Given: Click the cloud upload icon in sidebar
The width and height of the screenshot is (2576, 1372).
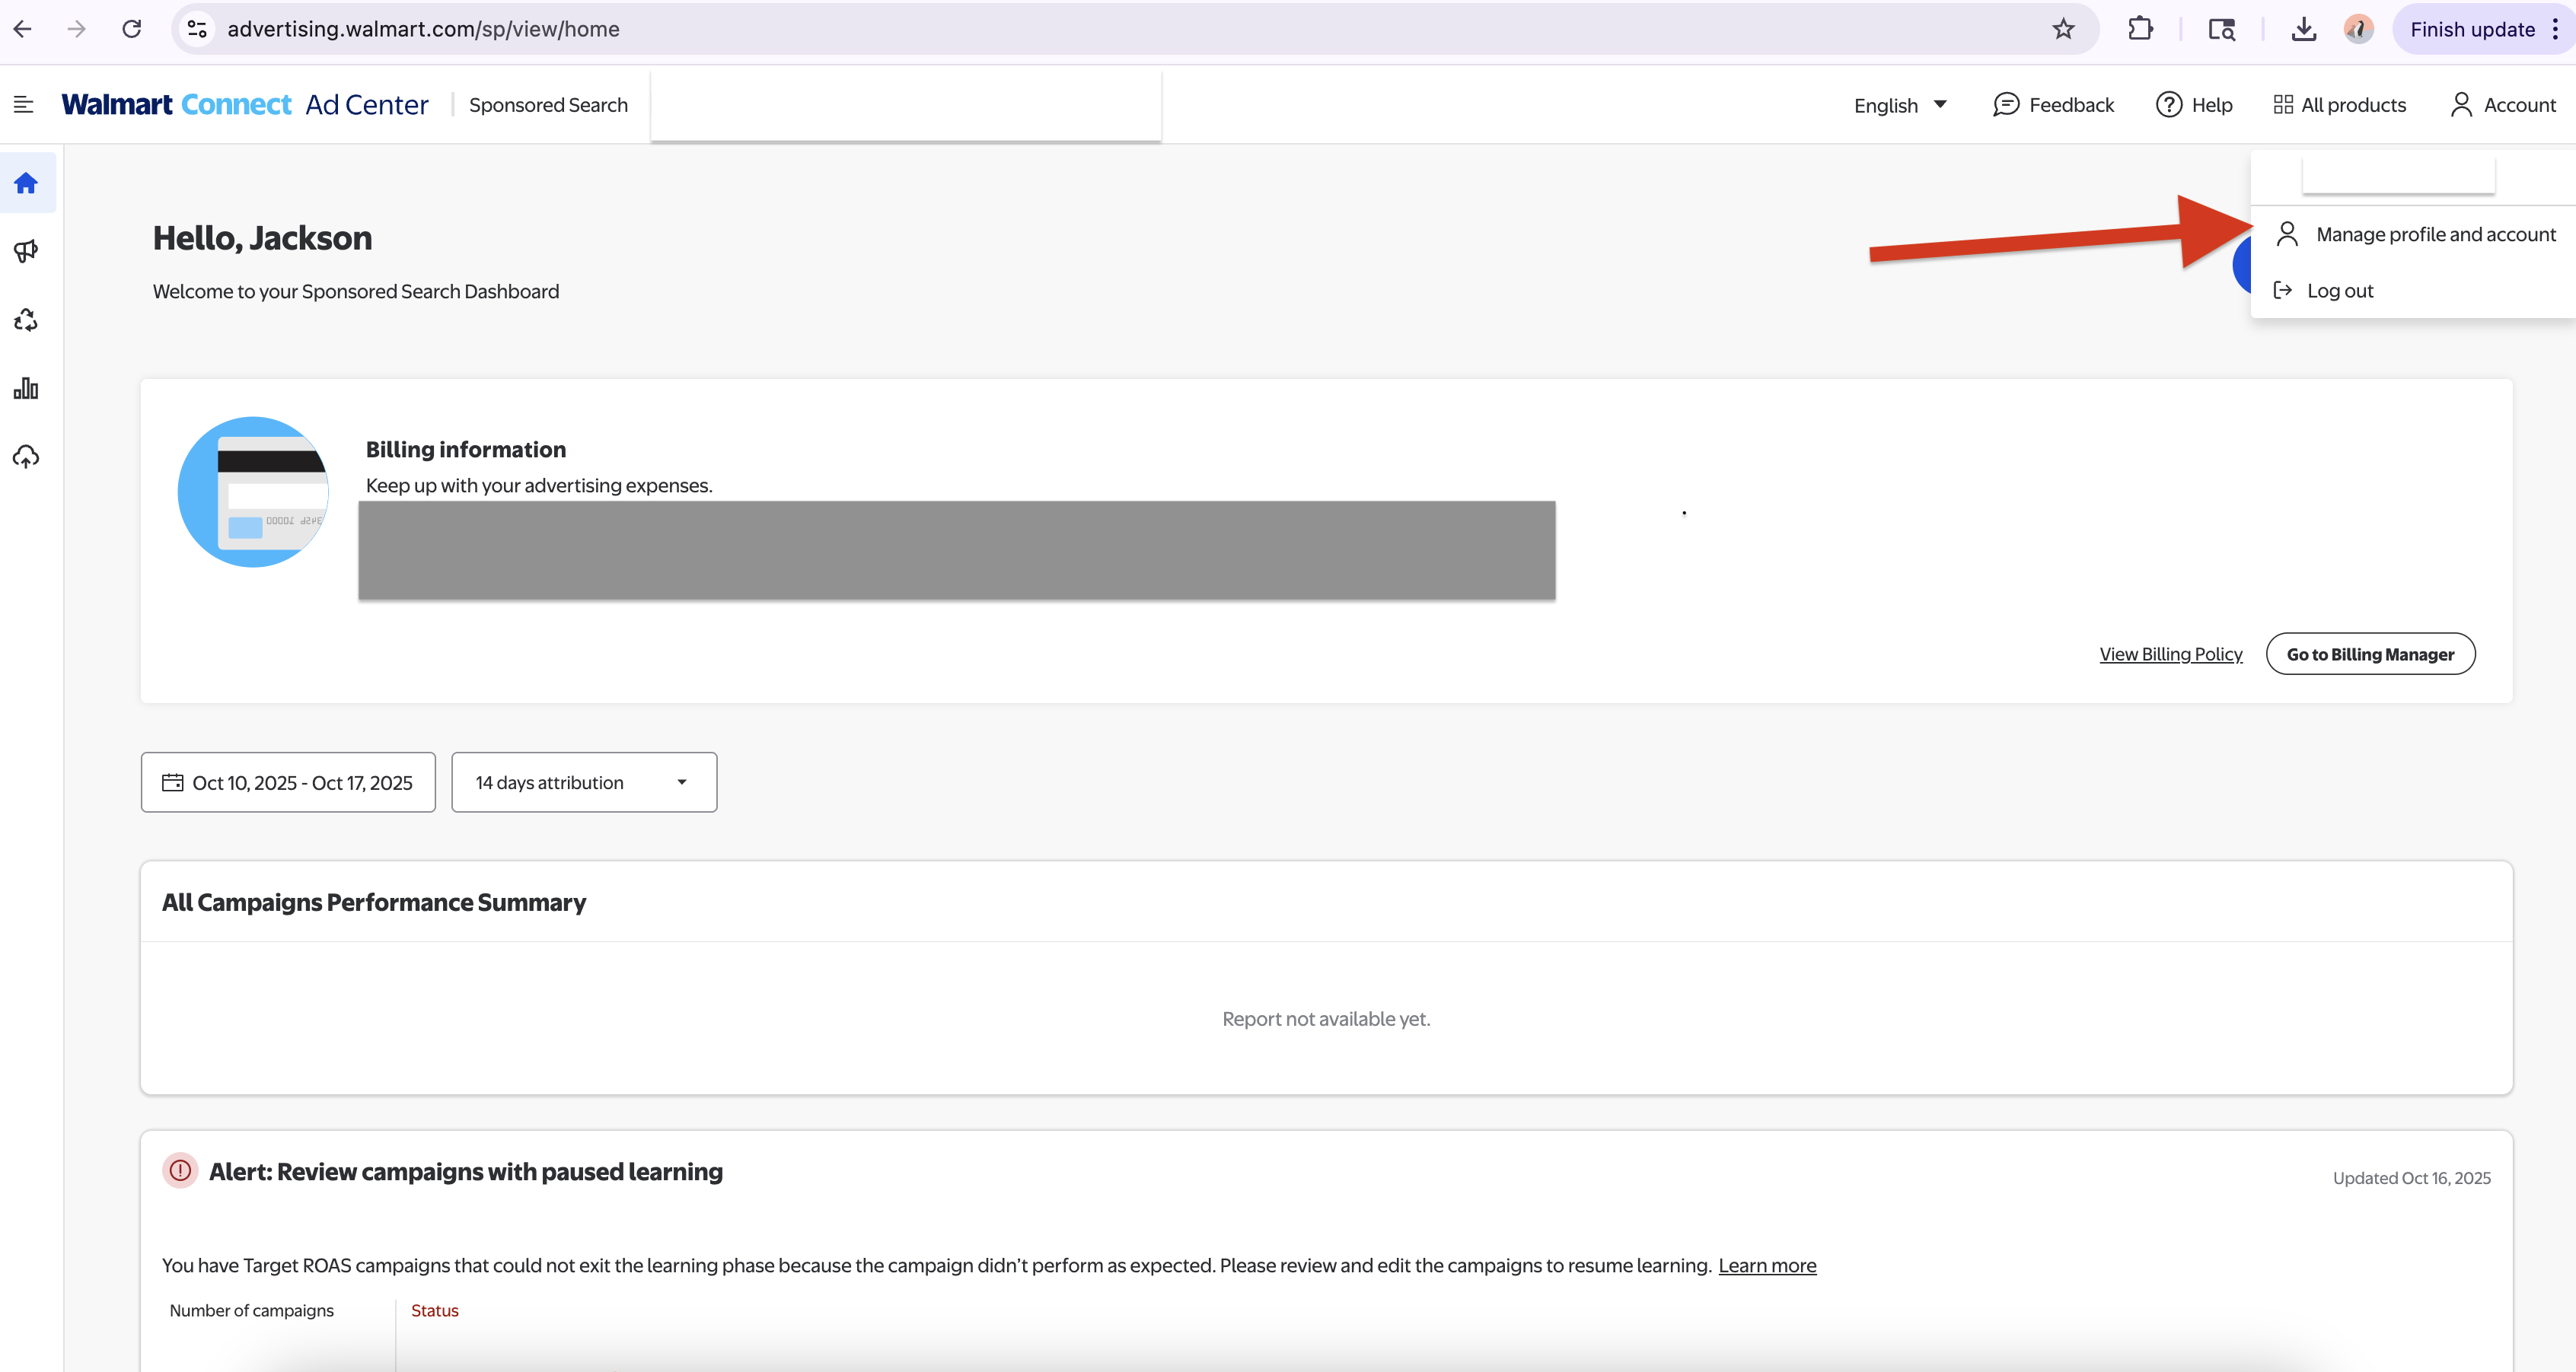Looking at the screenshot, I should [26, 456].
